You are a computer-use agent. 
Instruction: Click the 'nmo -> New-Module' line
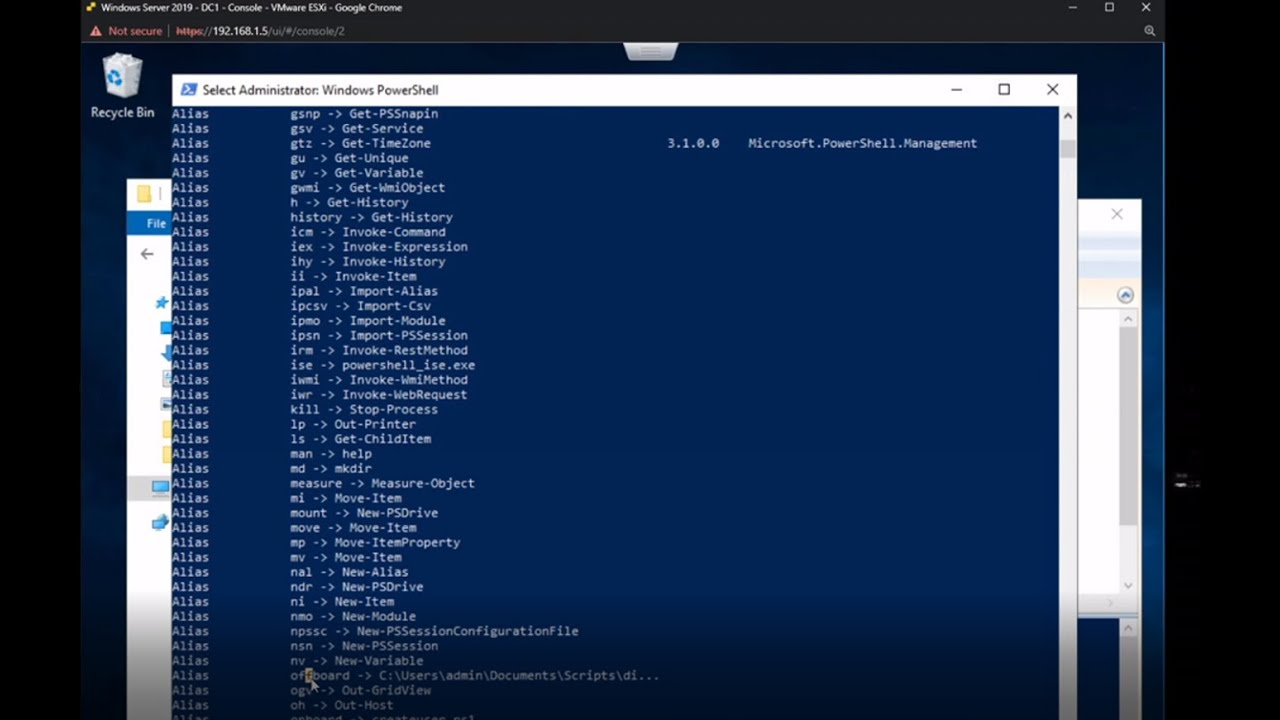point(352,616)
